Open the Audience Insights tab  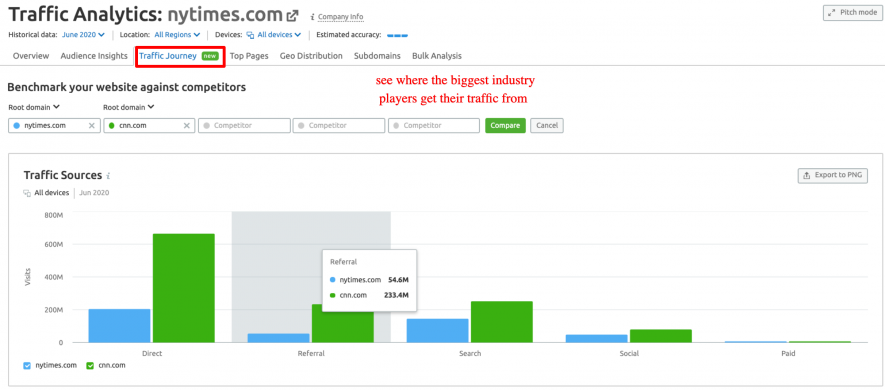point(94,56)
